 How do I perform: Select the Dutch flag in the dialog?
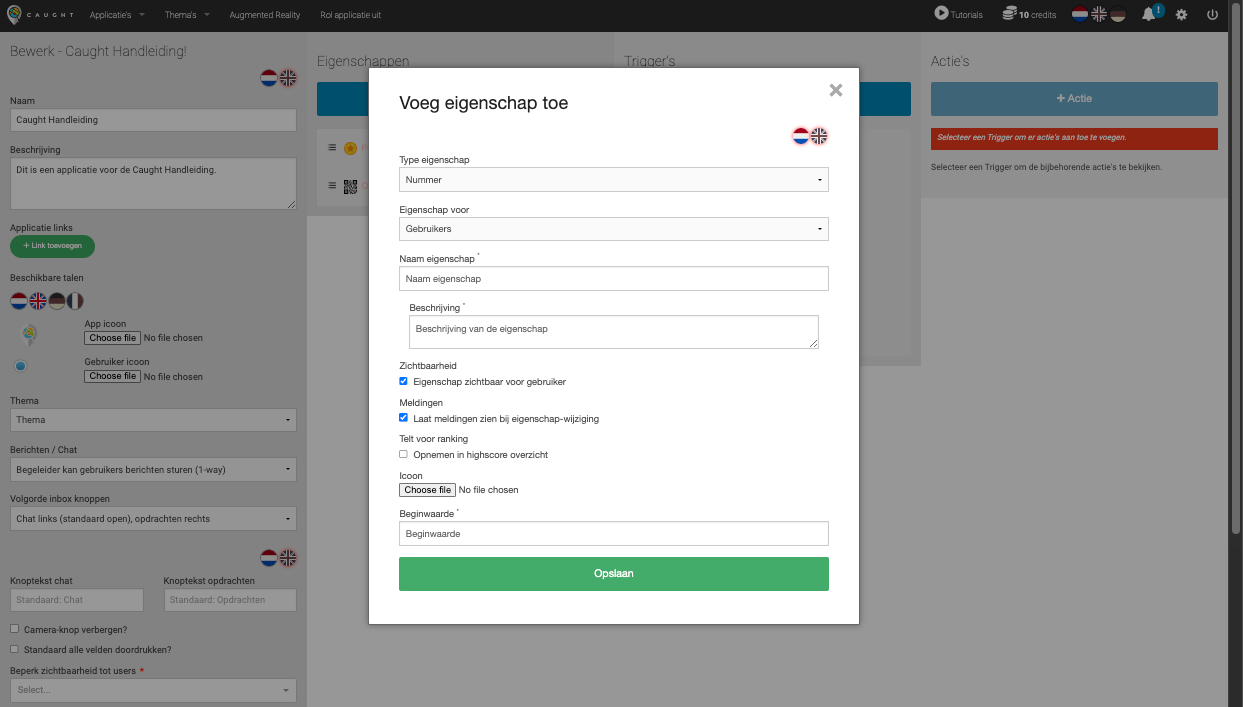point(801,136)
